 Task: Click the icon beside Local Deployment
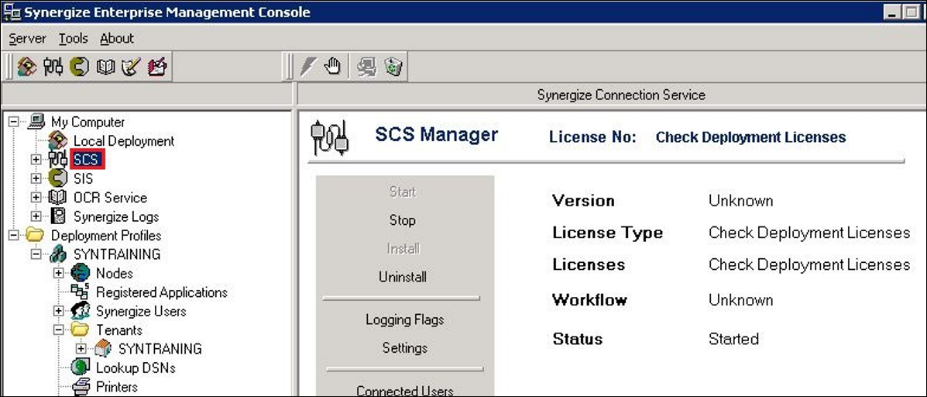pyautogui.click(x=58, y=141)
